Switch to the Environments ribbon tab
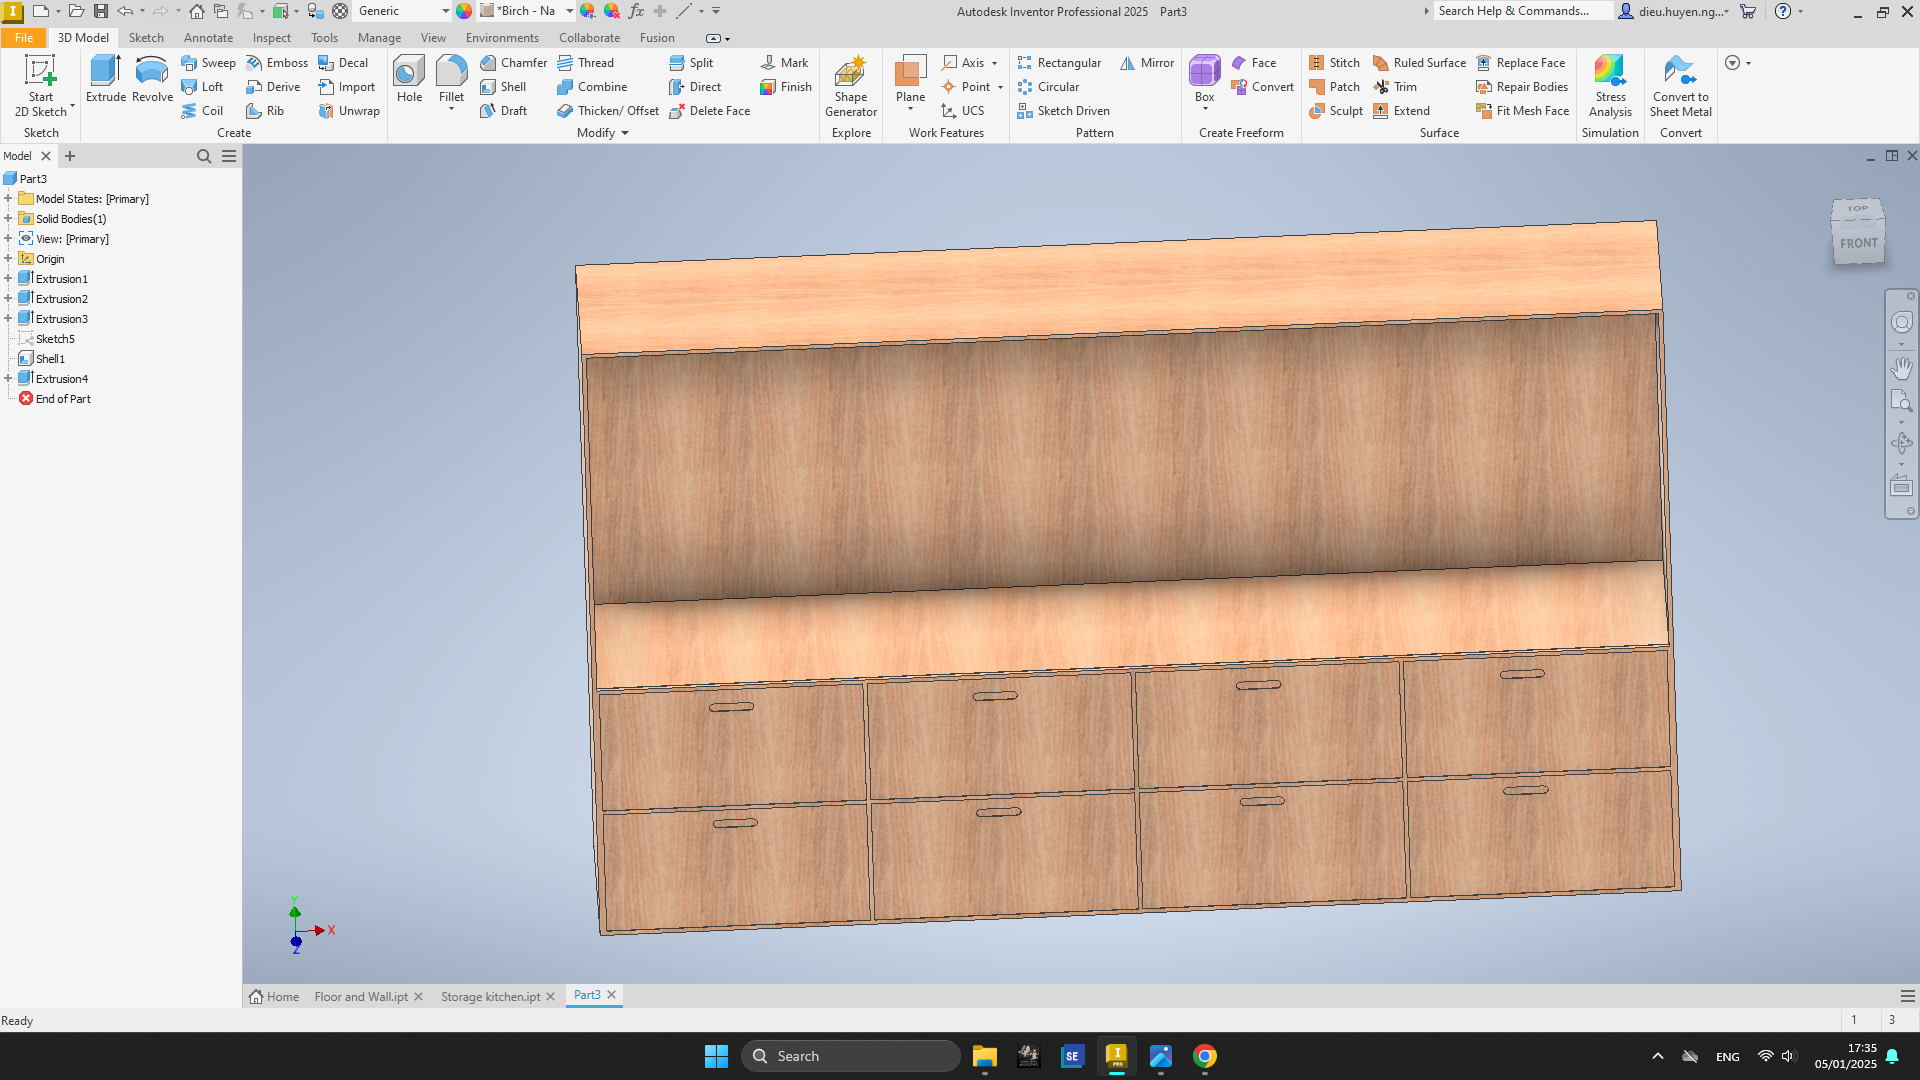Image resolution: width=1920 pixels, height=1080 pixels. (x=502, y=38)
